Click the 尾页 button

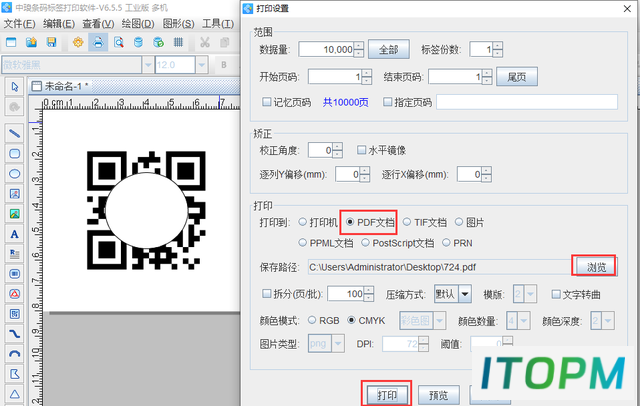(x=517, y=77)
